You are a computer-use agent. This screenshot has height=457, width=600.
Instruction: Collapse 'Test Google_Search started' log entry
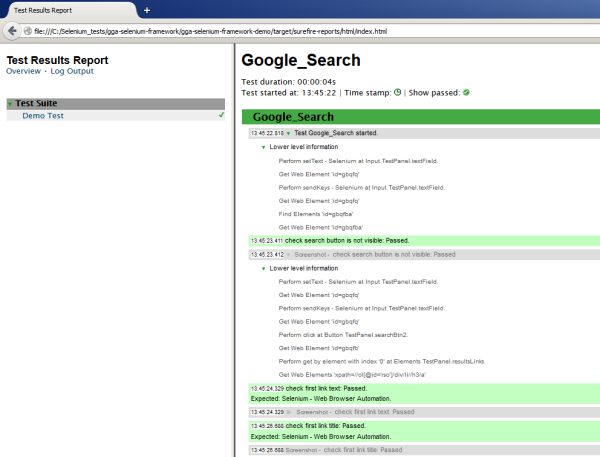(x=288, y=133)
